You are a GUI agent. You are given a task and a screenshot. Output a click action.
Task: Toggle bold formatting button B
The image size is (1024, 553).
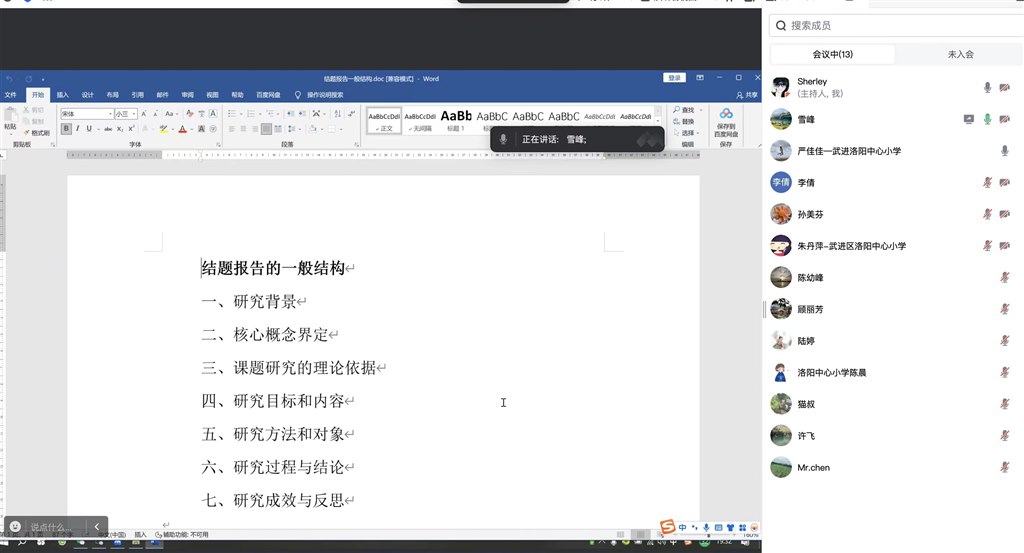pyautogui.click(x=66, y=129)
